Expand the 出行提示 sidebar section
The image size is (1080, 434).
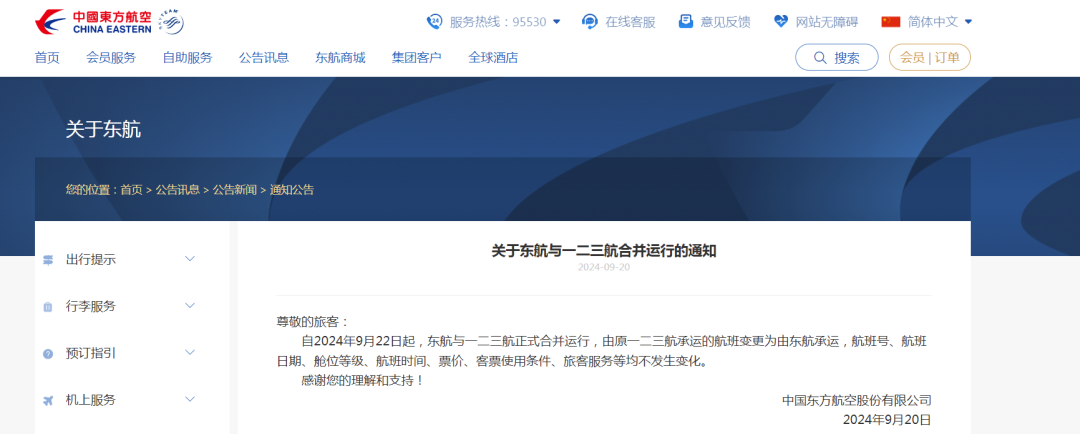[x=190, y=259]
